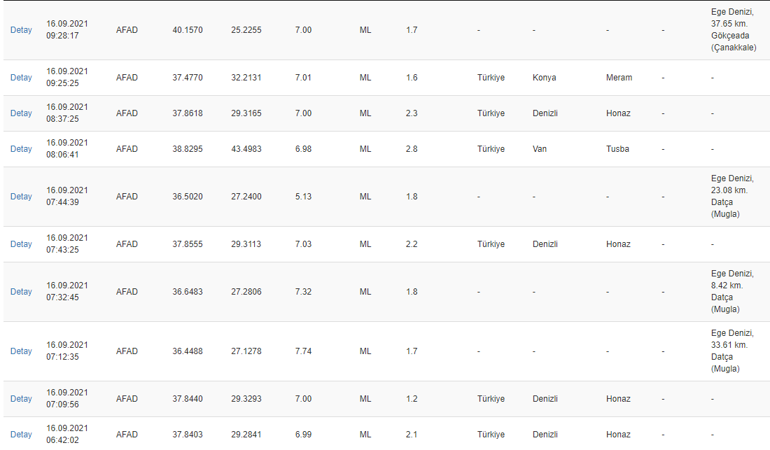Click the Tusba district cell

click(617, 149)
